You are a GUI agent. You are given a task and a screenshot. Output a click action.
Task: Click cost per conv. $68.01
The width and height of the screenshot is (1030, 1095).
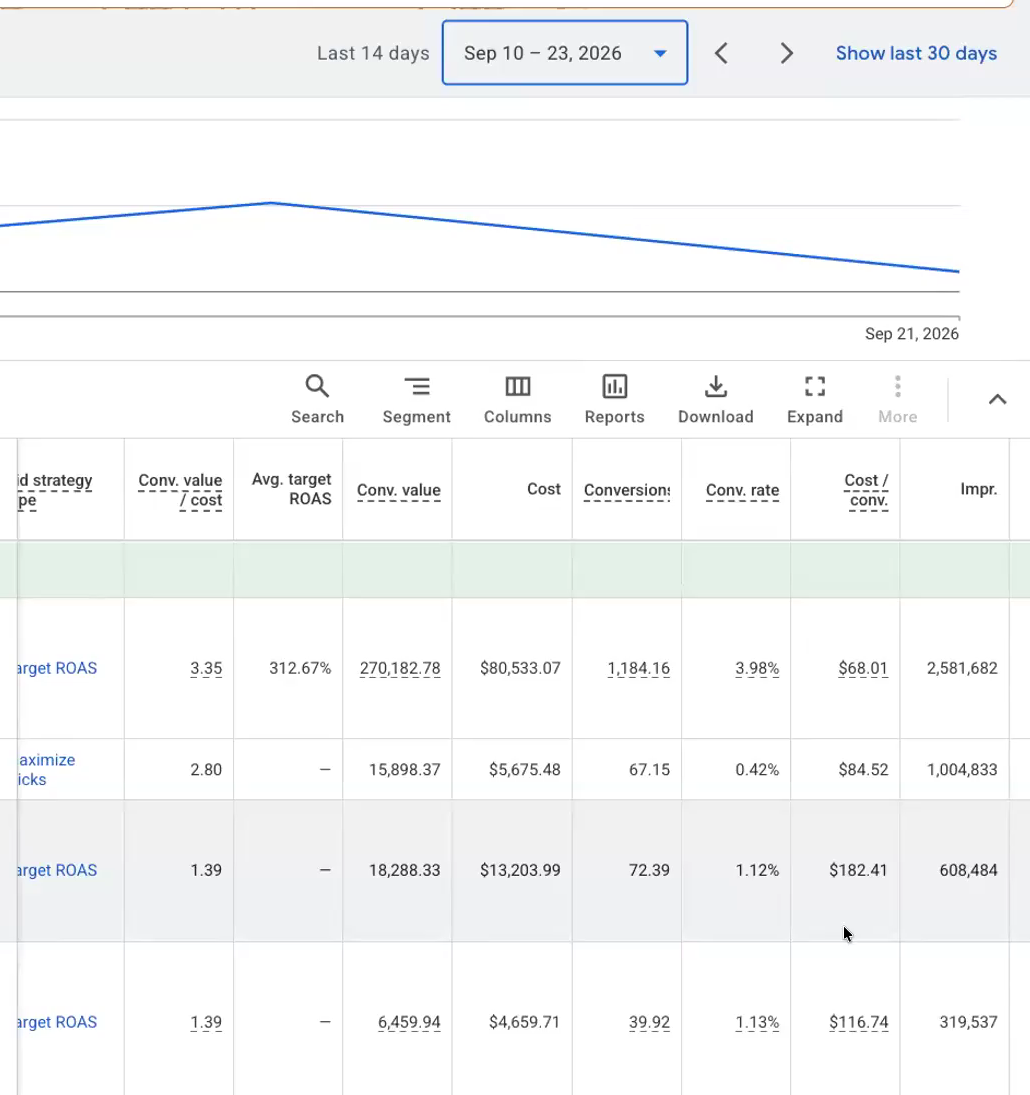click(x=863, y=668)
